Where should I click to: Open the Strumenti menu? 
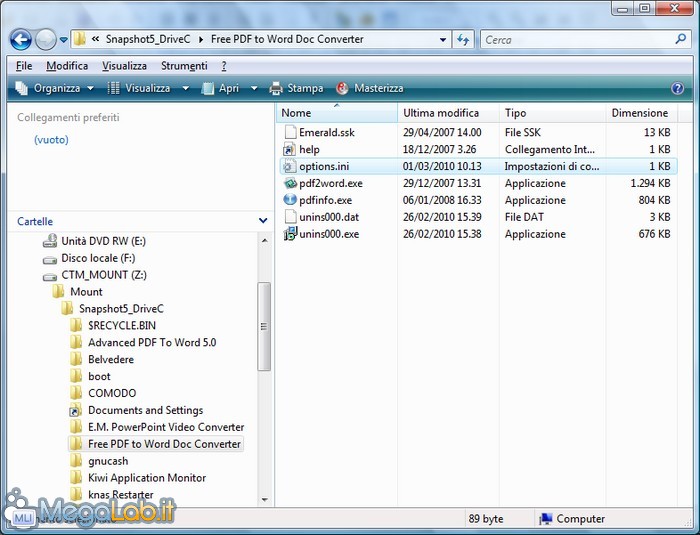[184, 66]
